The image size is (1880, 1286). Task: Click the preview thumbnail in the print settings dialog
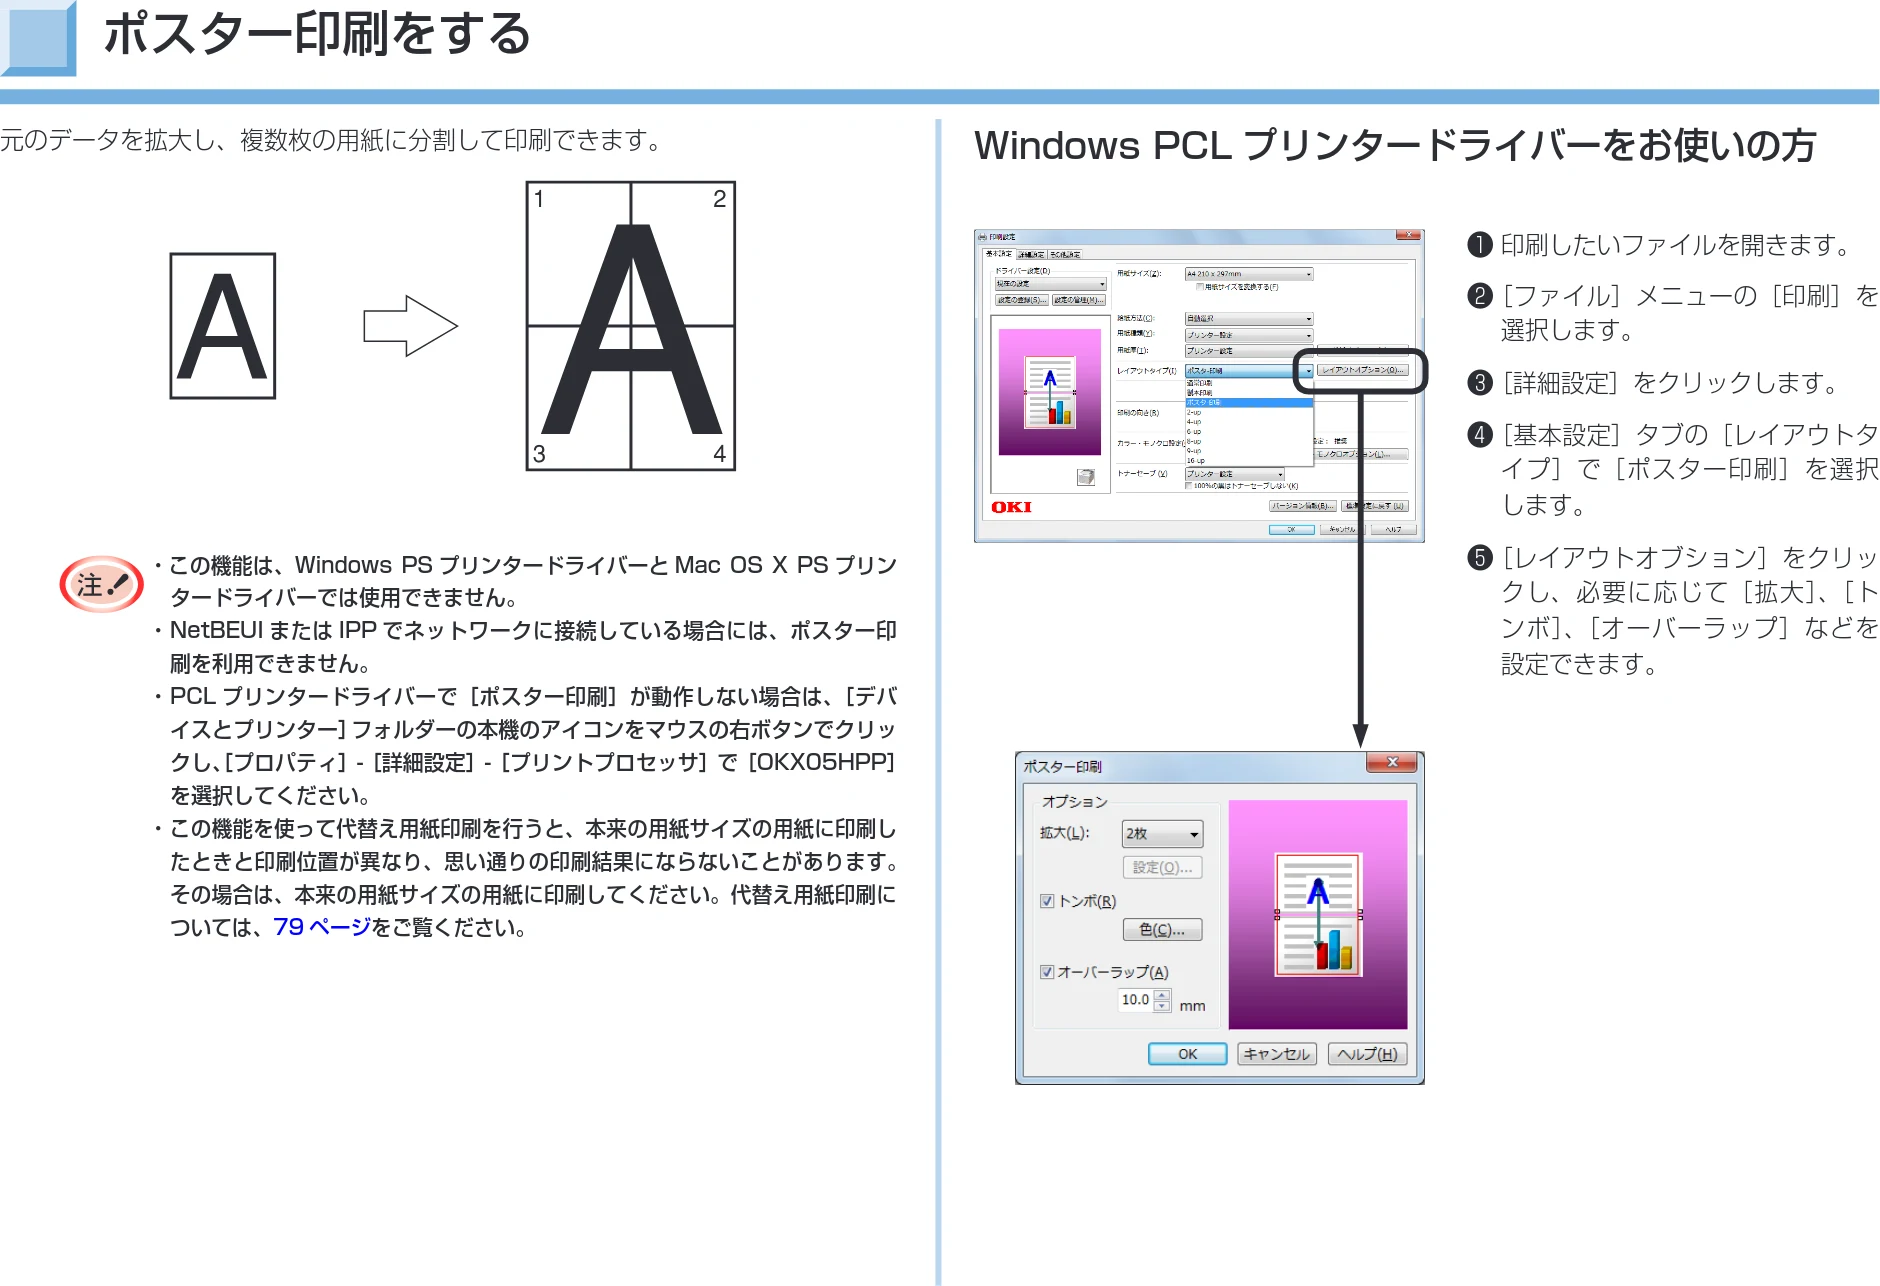point(1050,392)
